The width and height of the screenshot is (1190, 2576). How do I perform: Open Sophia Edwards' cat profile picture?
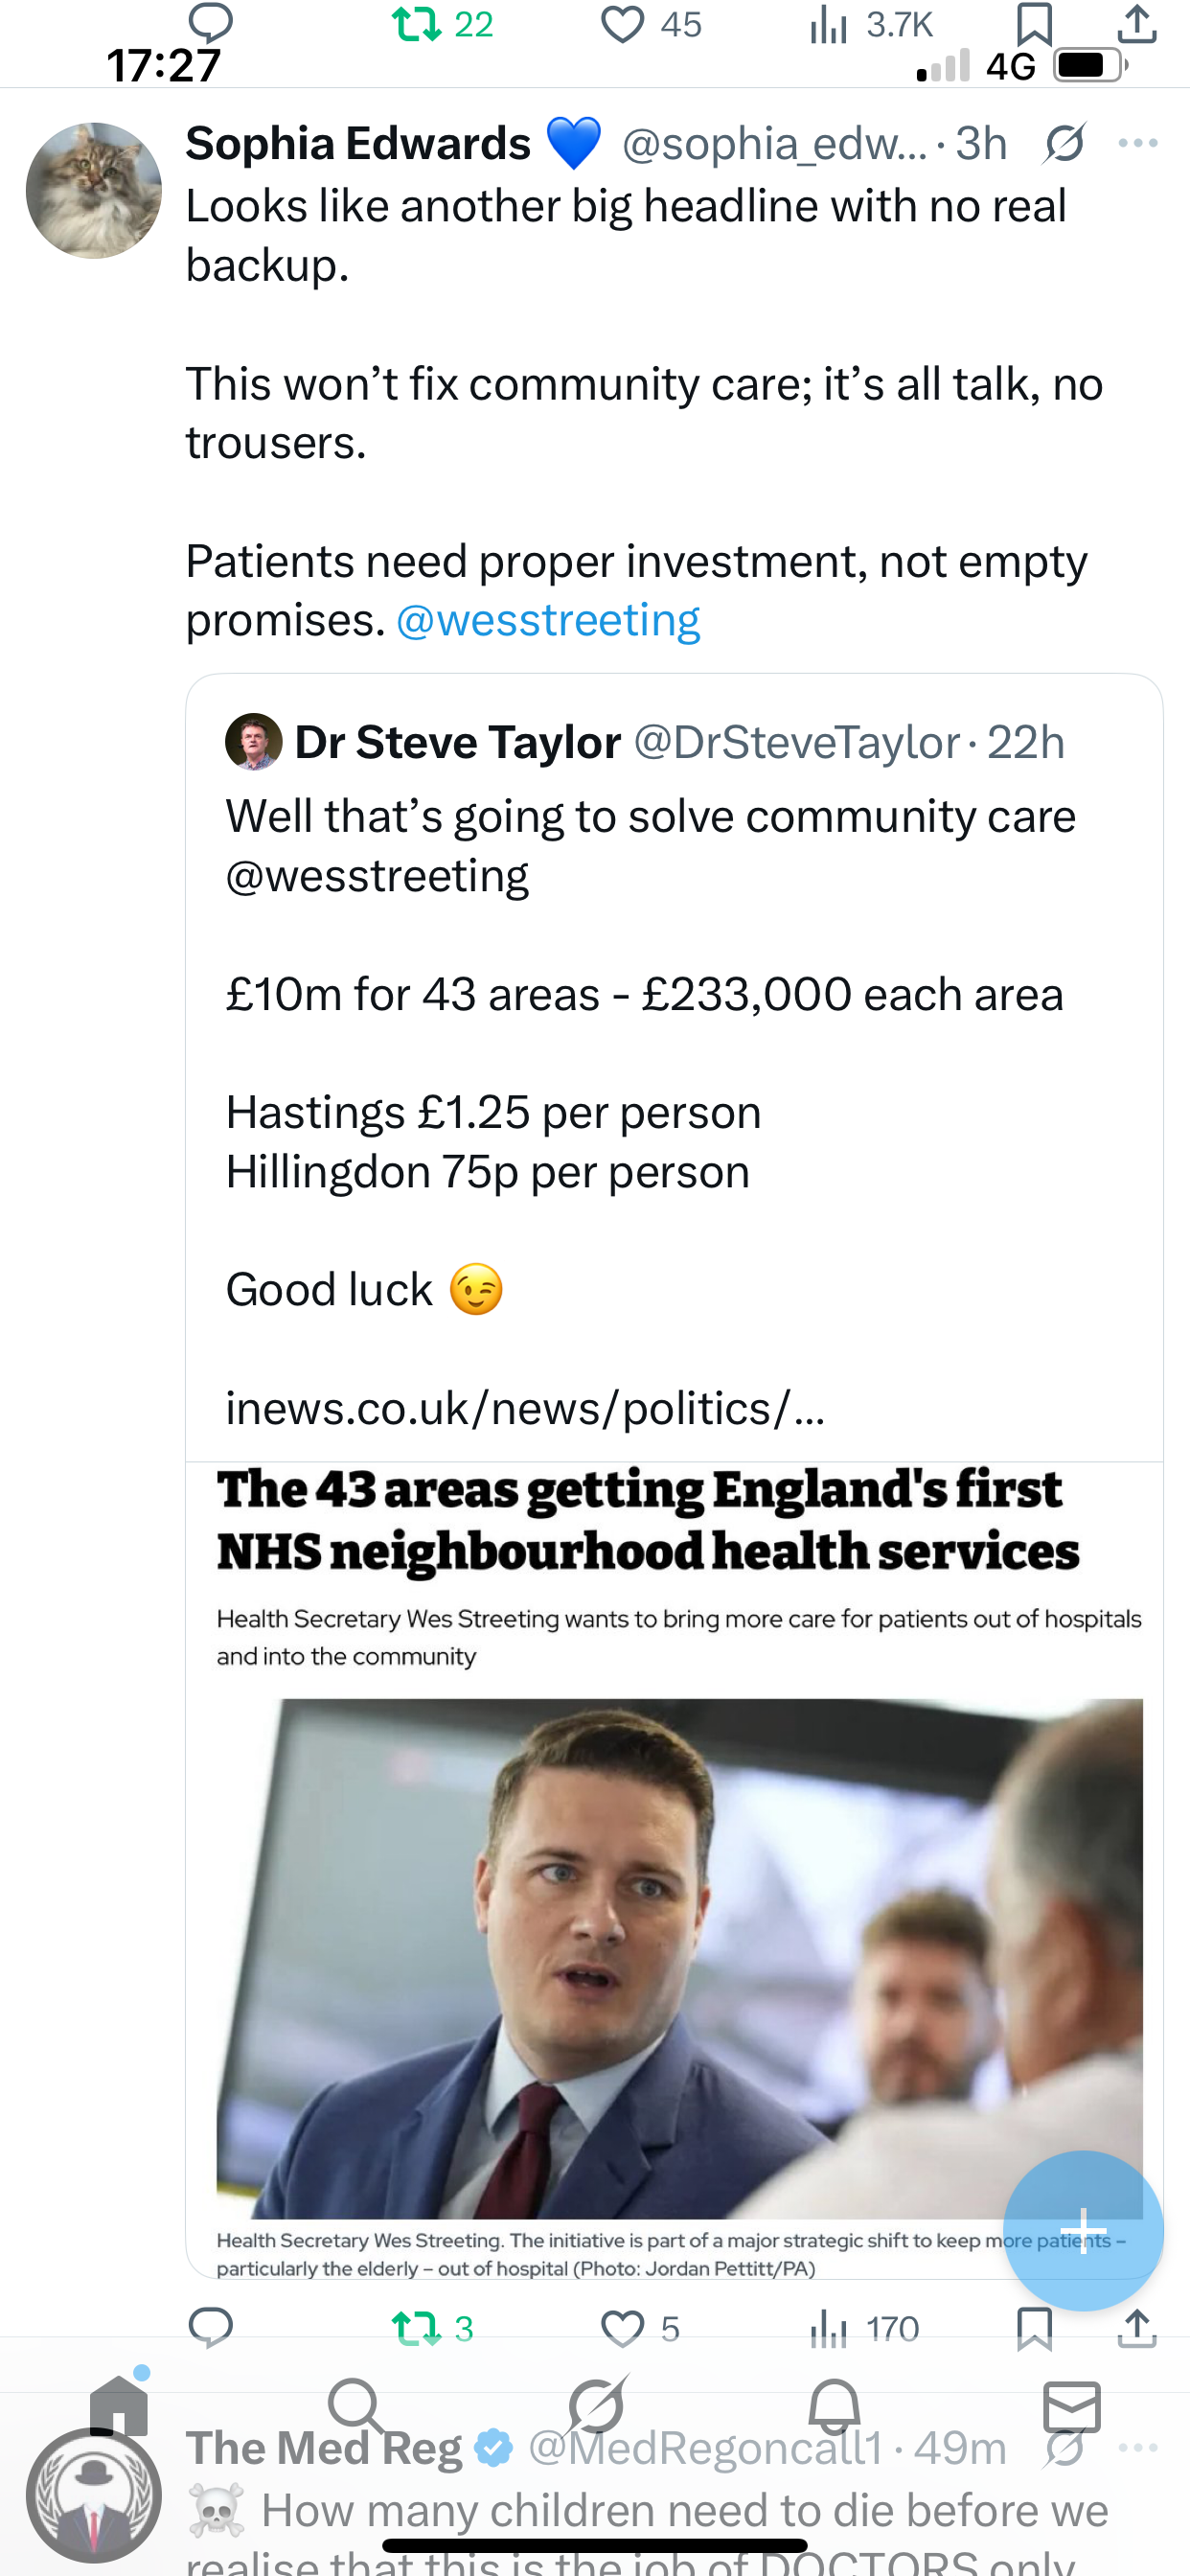93,190
